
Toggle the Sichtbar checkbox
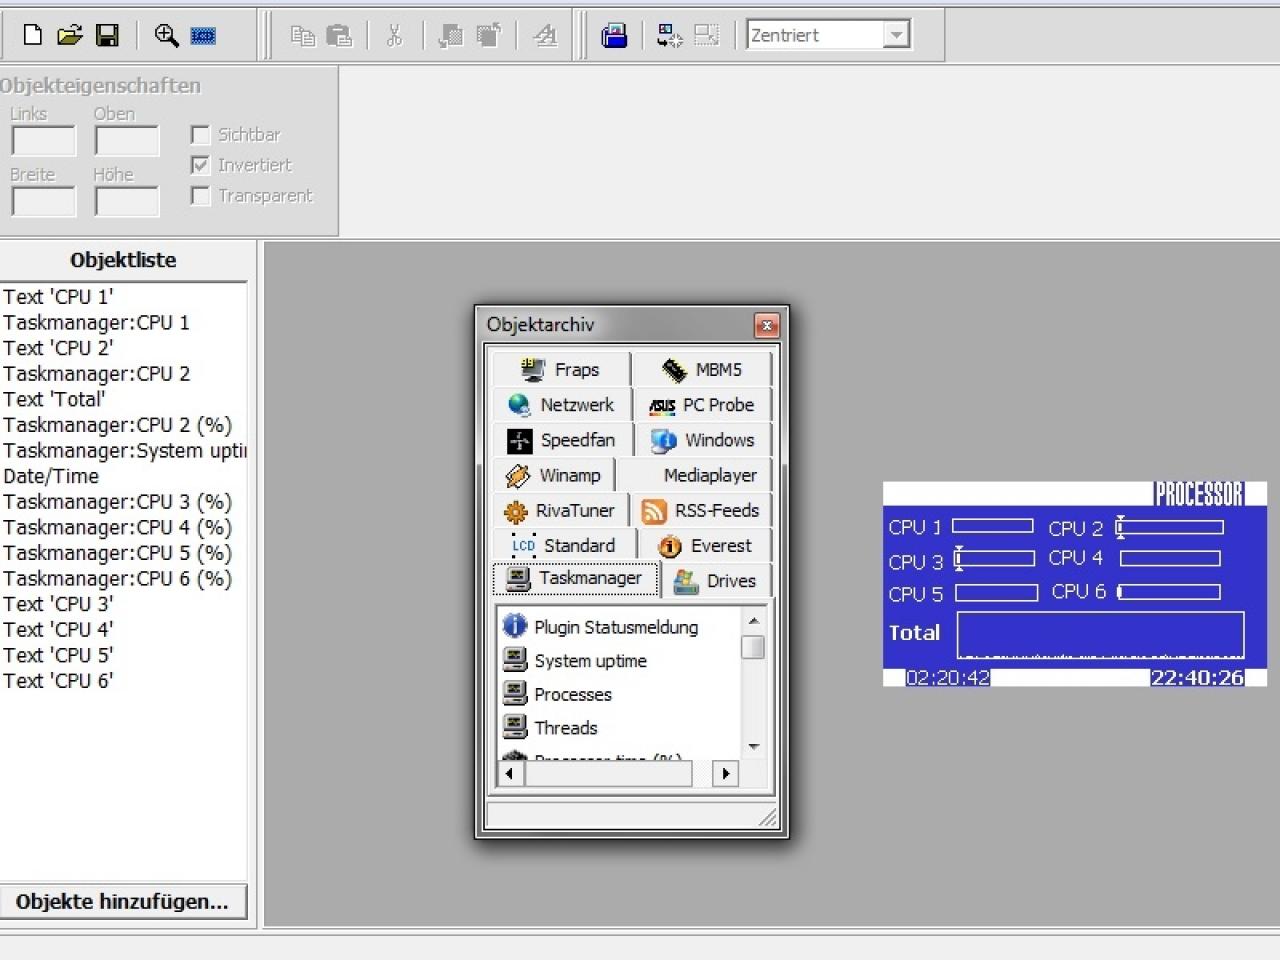[200, 135]
